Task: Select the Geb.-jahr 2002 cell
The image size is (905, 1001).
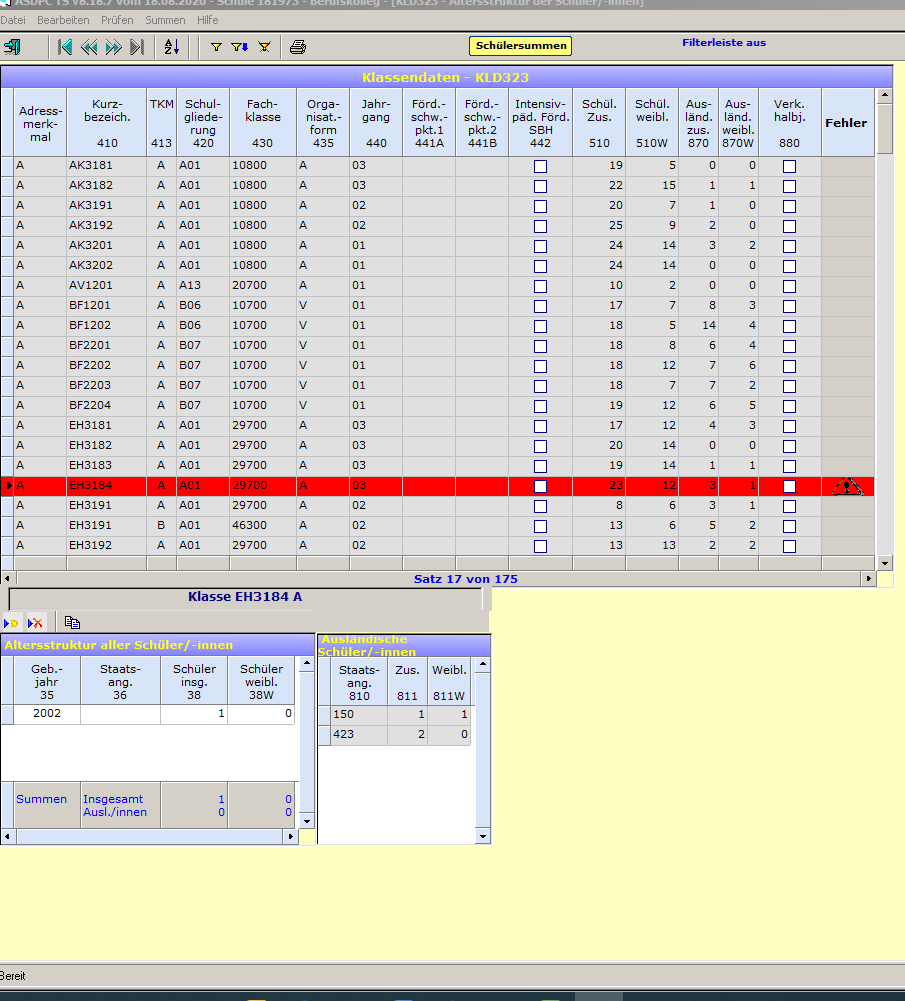Action: (47, 714)
